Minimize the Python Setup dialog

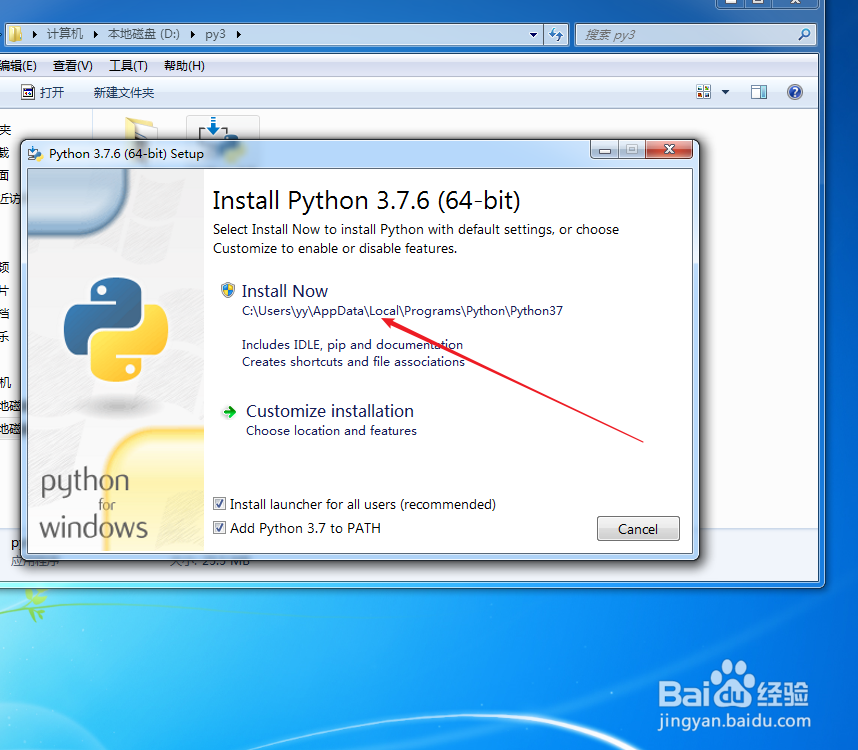[x=605, y=150]
